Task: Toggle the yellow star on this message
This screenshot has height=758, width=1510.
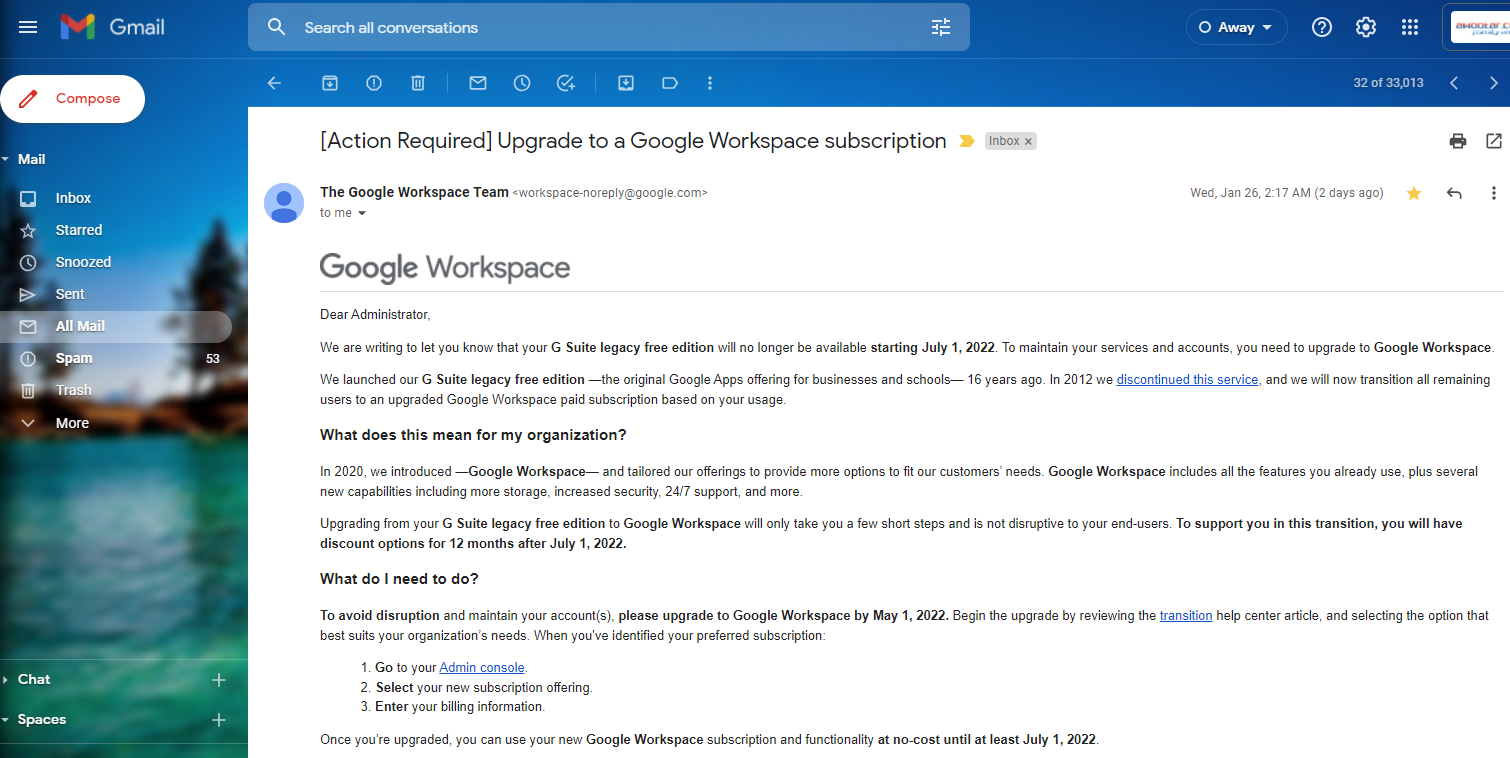Action: 1414,193
